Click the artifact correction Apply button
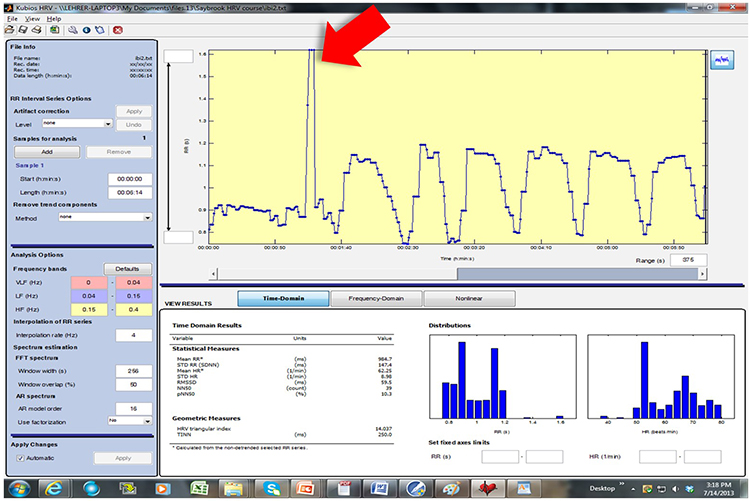750x501 pixels. coord(134,111)
